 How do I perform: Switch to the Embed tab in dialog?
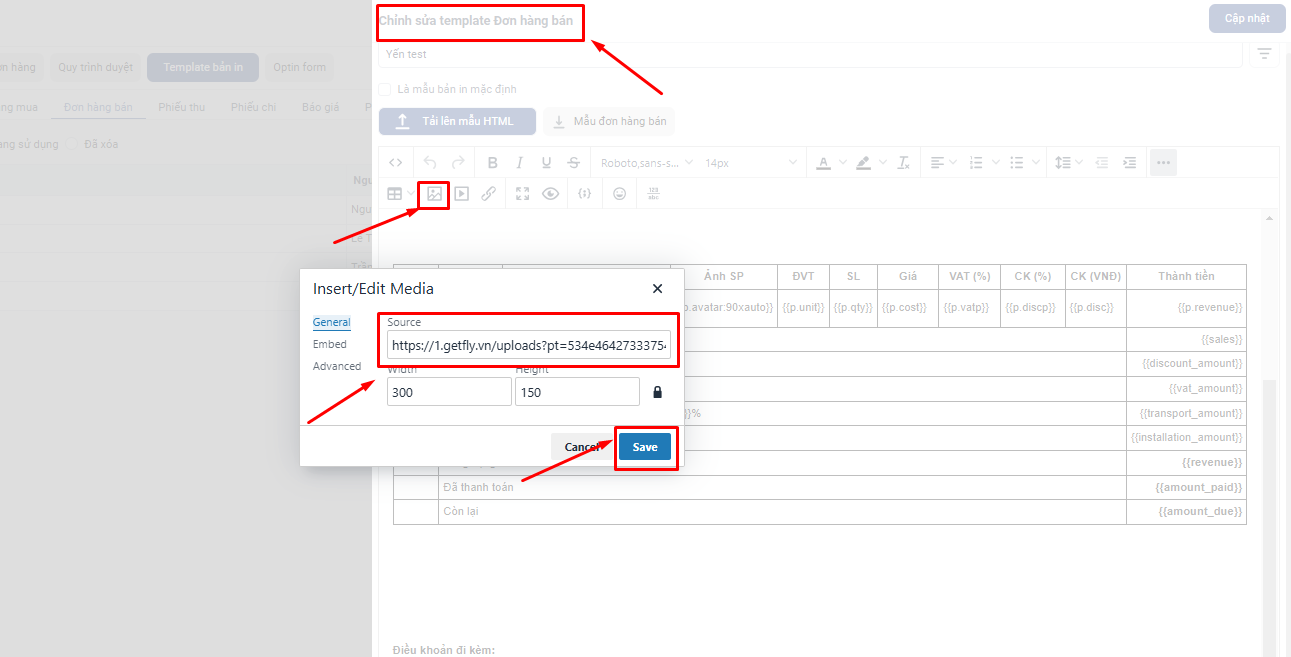point(330,344)
